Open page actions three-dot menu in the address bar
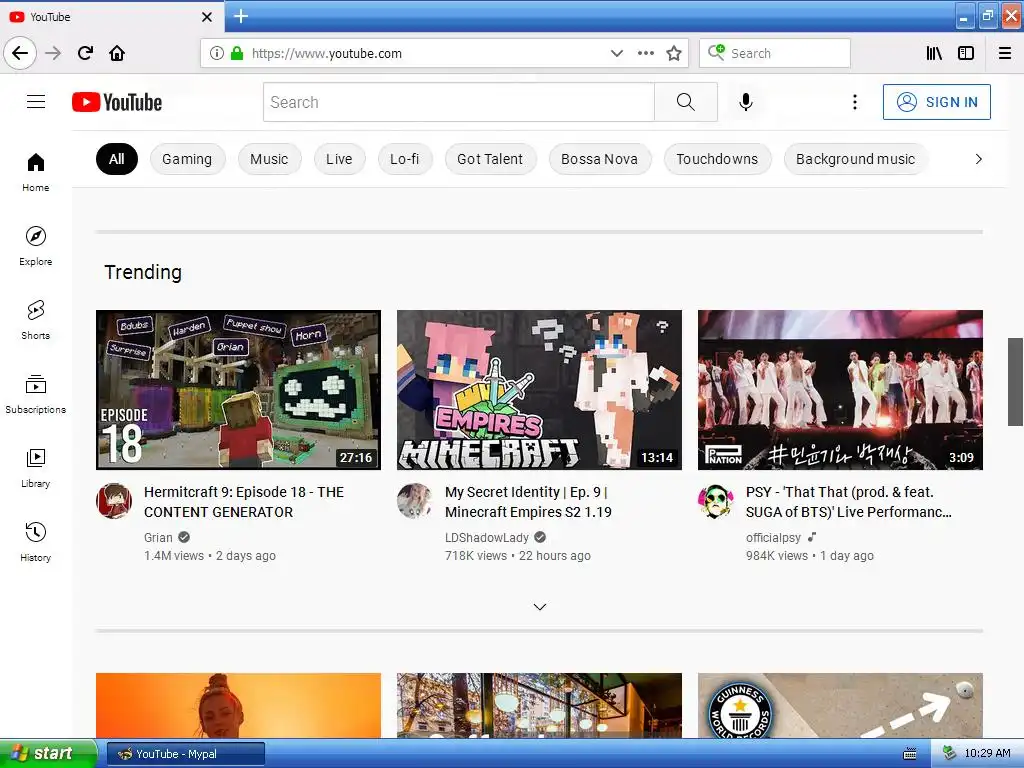The width and height of the screenshot is (1024, 768). [x=645, y=53]
